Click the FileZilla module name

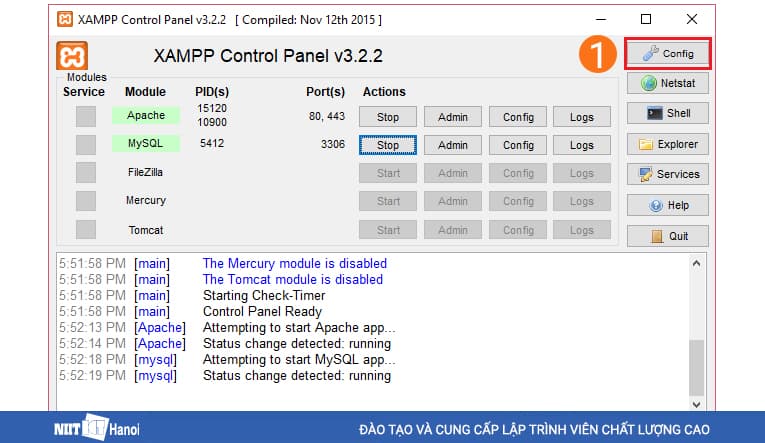click(x=145, y=172)
